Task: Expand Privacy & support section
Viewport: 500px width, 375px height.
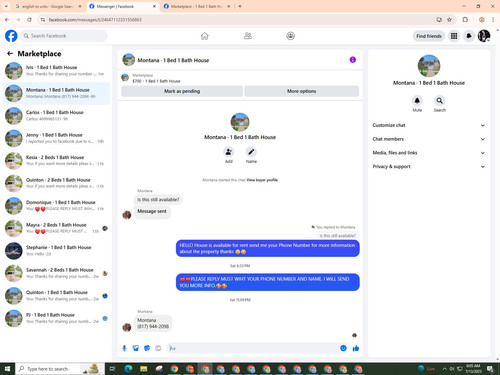Action: (x=428, y=166)
